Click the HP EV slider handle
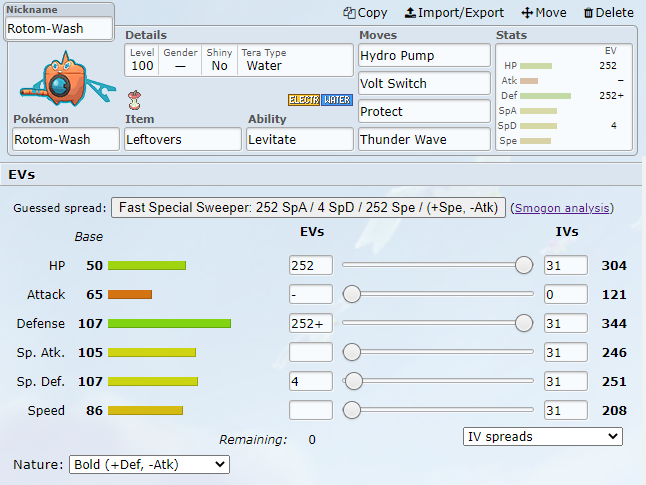The height and width of the screenshot is (485, 646). click(524, 265)
